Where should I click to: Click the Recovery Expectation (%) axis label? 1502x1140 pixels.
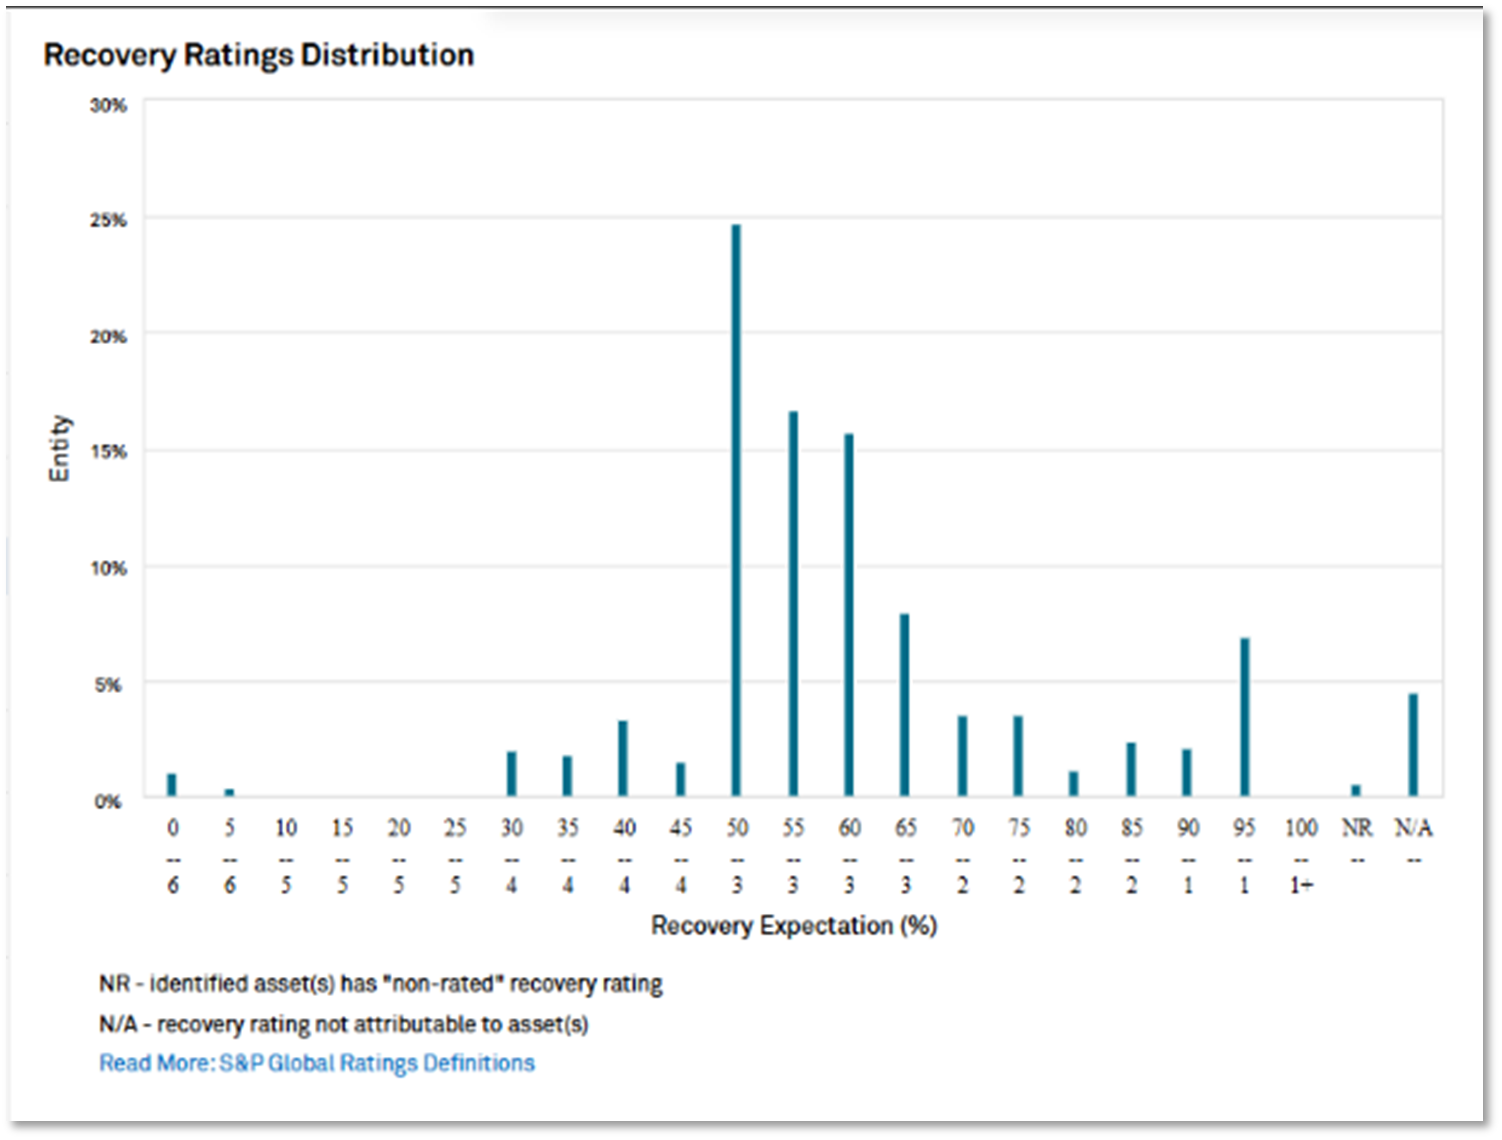[x=793, y=926]
